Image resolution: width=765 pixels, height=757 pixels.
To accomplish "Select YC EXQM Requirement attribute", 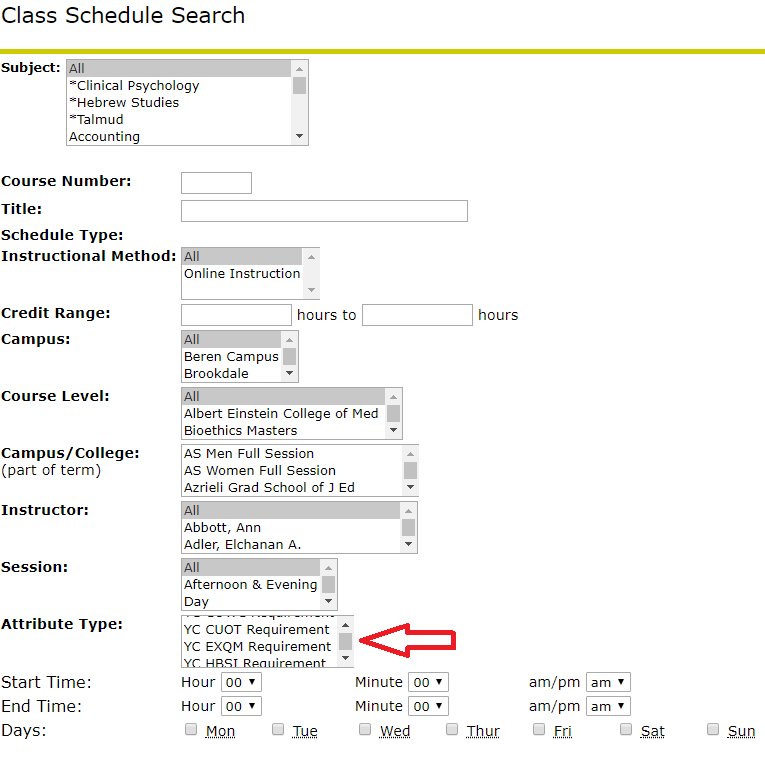I will tap(257, 647).
